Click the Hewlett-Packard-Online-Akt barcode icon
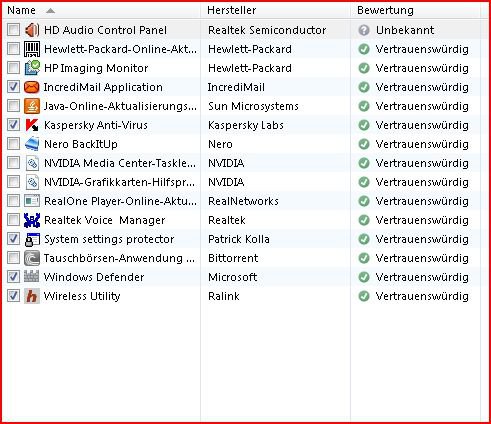 [32, 49]
